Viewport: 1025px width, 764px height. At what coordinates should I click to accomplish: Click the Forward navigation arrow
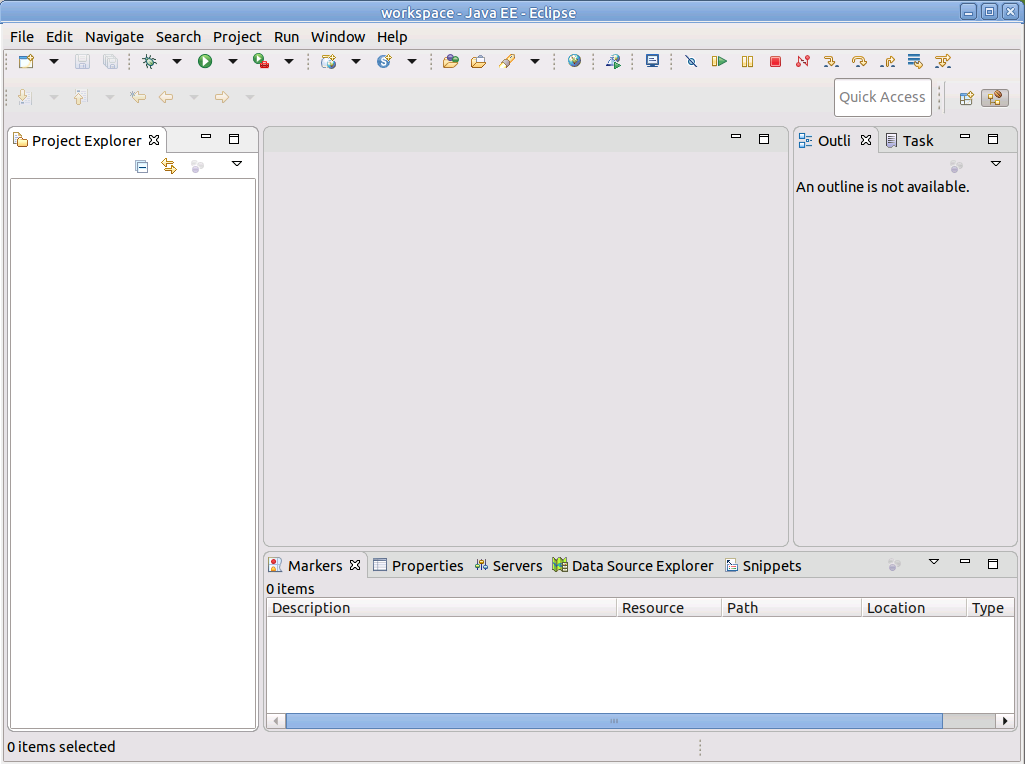coord(222,97)
